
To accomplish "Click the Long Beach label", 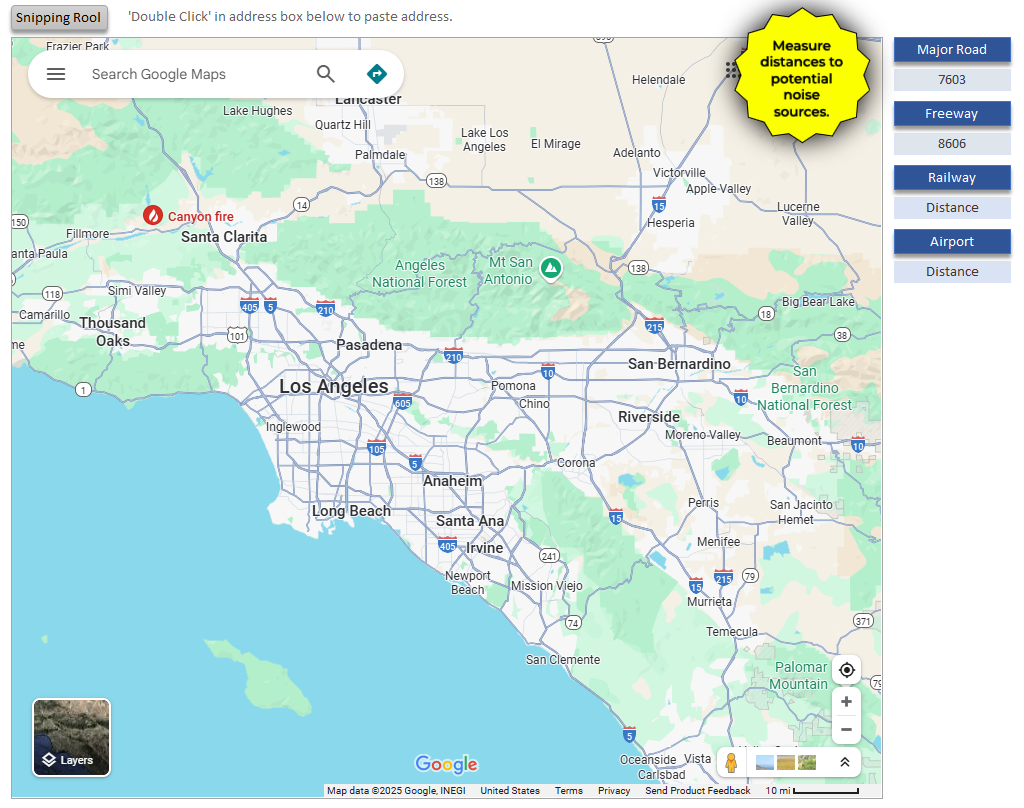I will [351, 511].
